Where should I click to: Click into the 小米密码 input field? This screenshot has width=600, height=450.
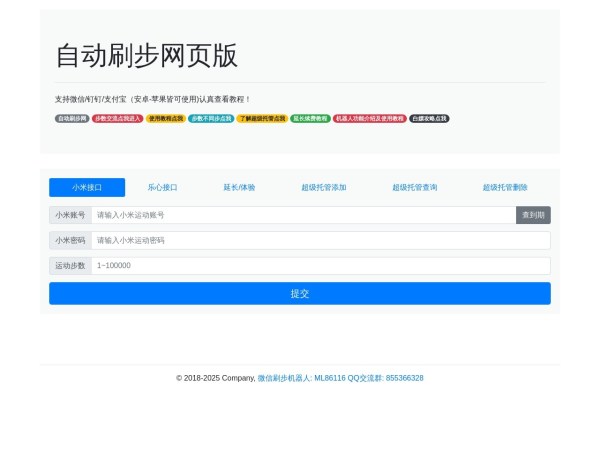(x=320, y=240)
